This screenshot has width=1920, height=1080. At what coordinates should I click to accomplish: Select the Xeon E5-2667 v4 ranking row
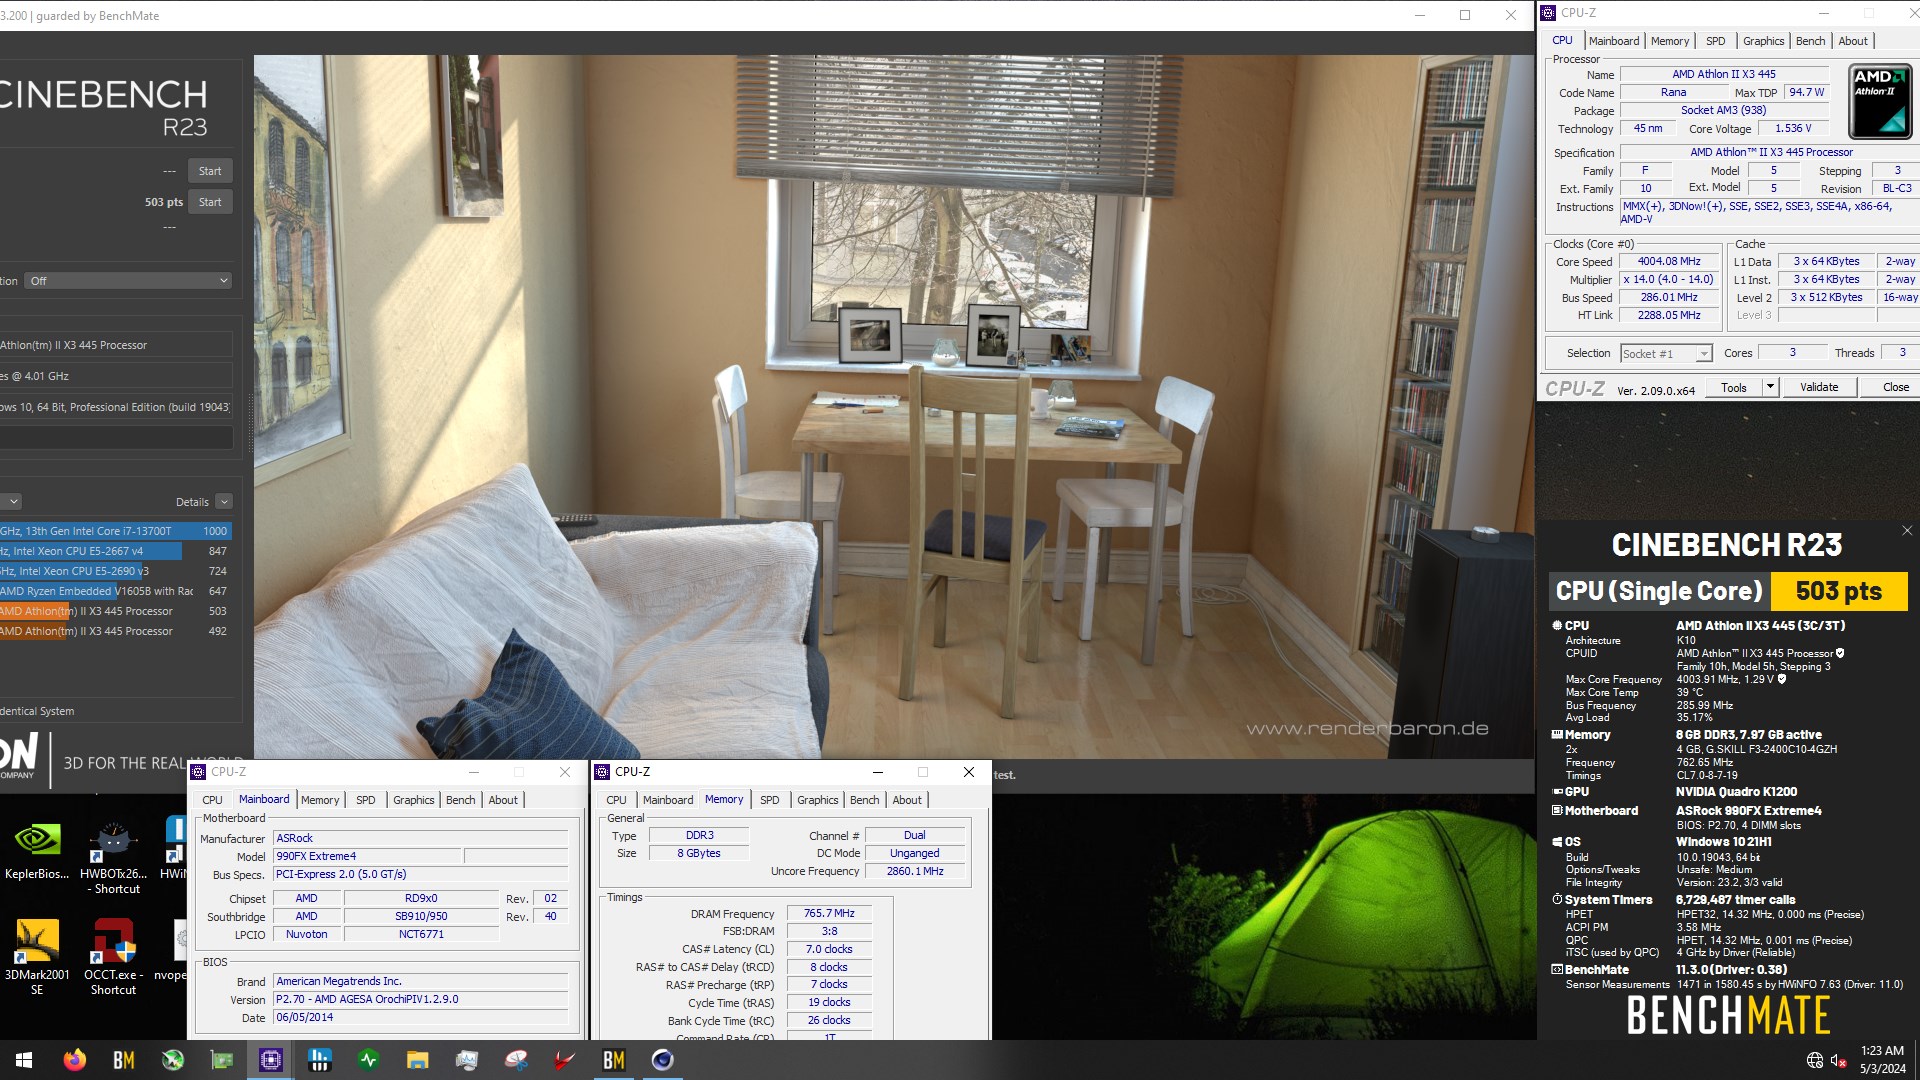pyautogui.click(x=116, y=551)
